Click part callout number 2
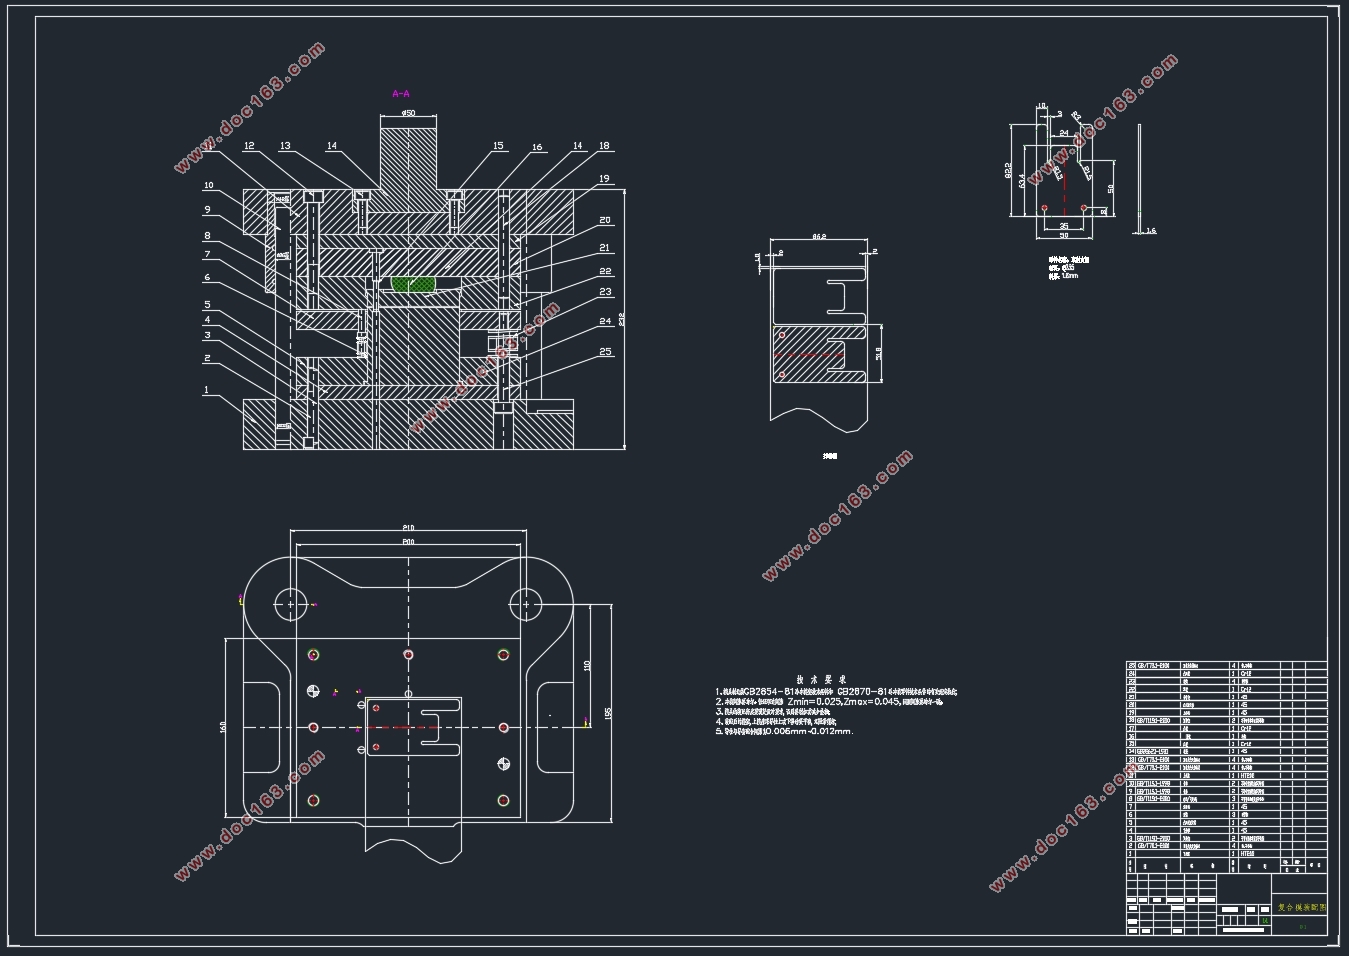 coord(207,358)
